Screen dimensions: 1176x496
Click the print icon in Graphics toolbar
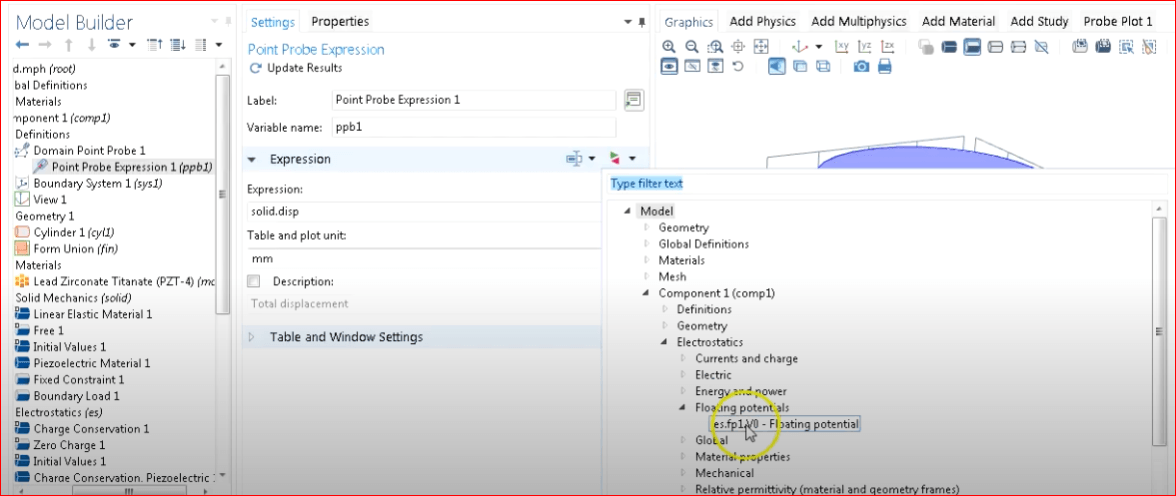884,67
